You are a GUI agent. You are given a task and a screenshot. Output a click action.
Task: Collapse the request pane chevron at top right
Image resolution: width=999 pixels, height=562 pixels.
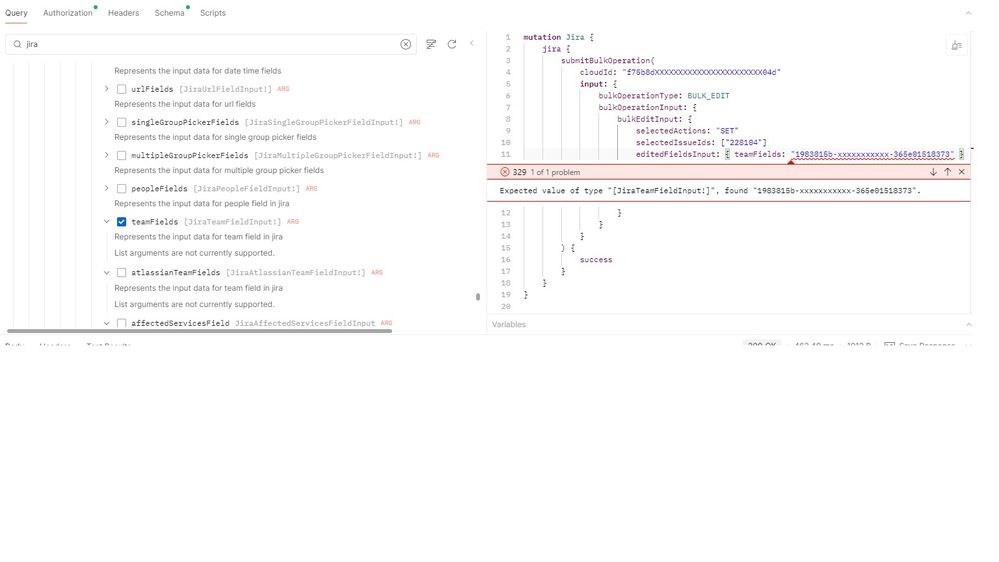[968, 13]
